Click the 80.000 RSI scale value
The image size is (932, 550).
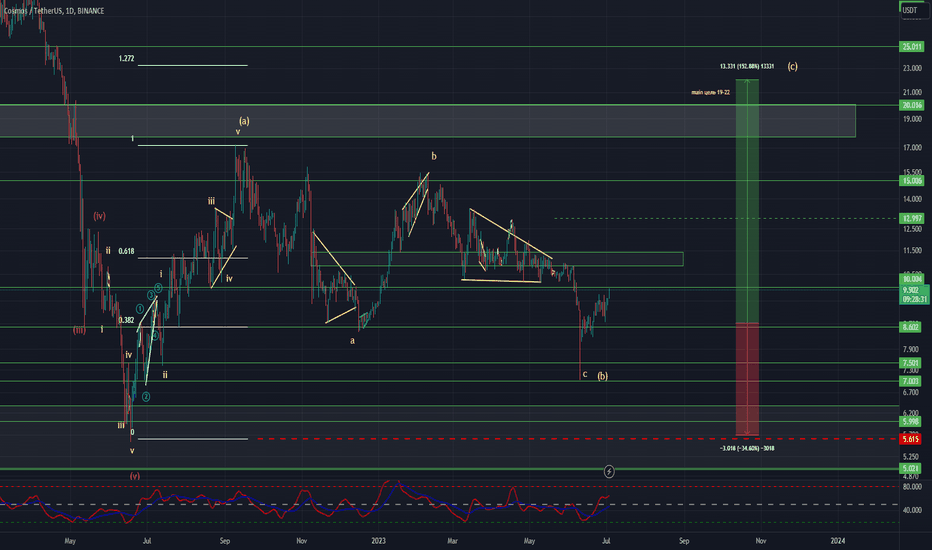point(912,486)
